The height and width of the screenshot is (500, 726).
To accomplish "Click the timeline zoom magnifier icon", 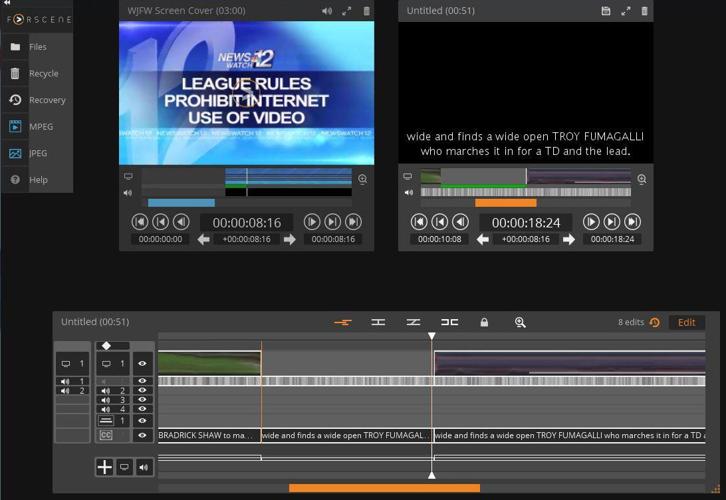I will click(520, 322).
